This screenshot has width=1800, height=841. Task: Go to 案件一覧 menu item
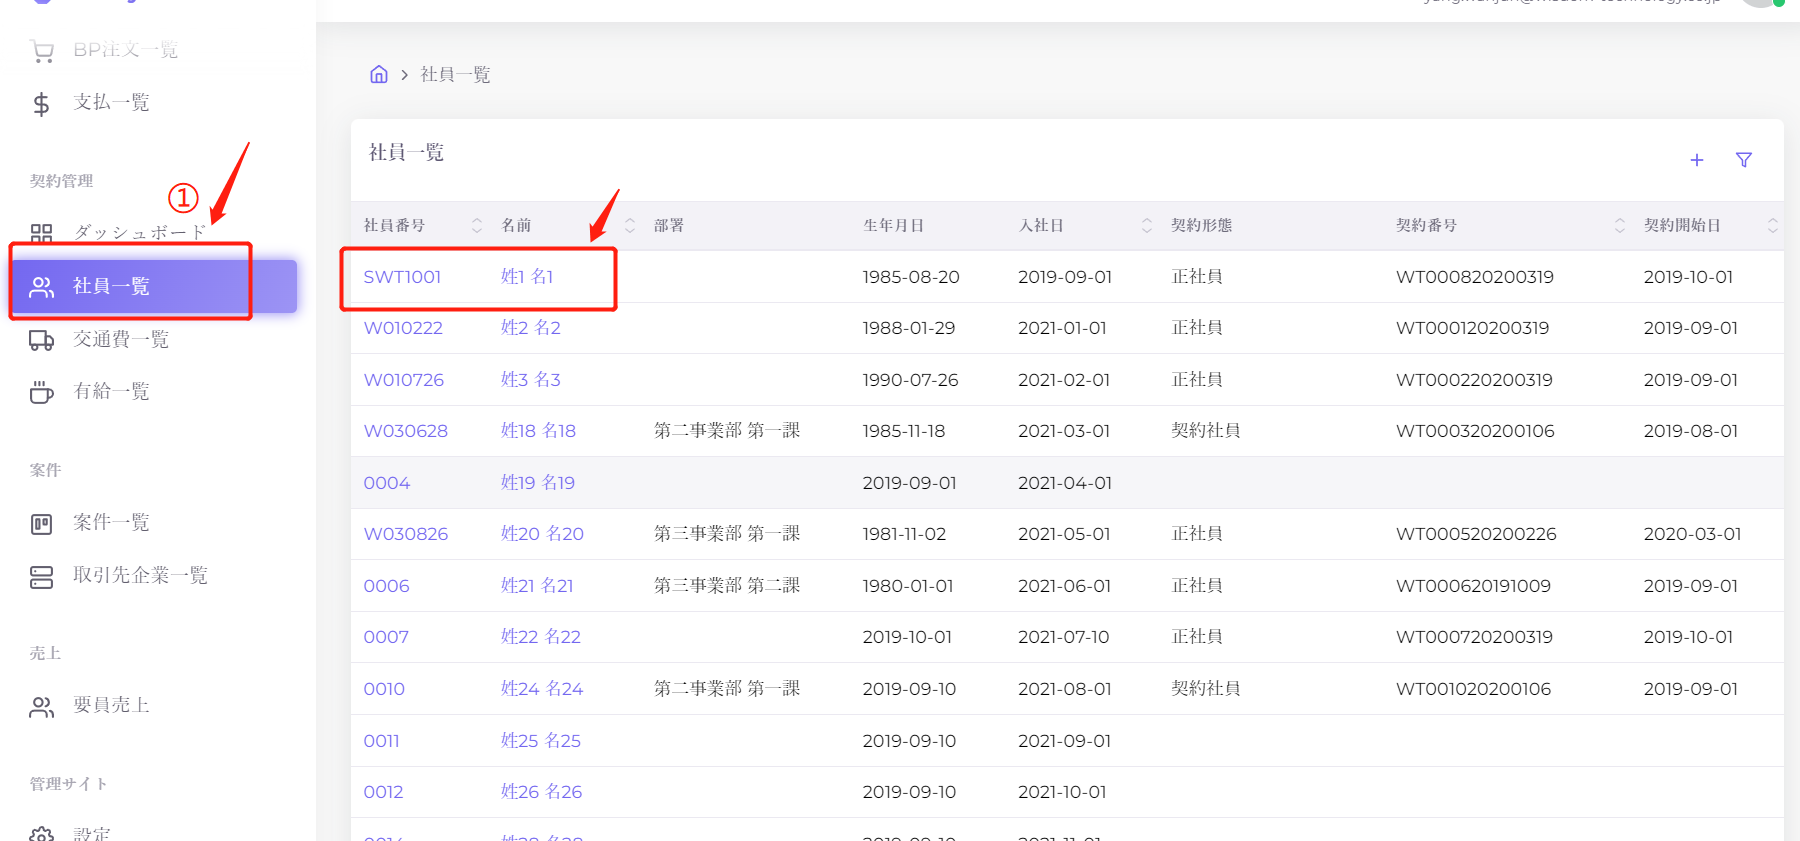pyautogui.click(x=111, y=523)
